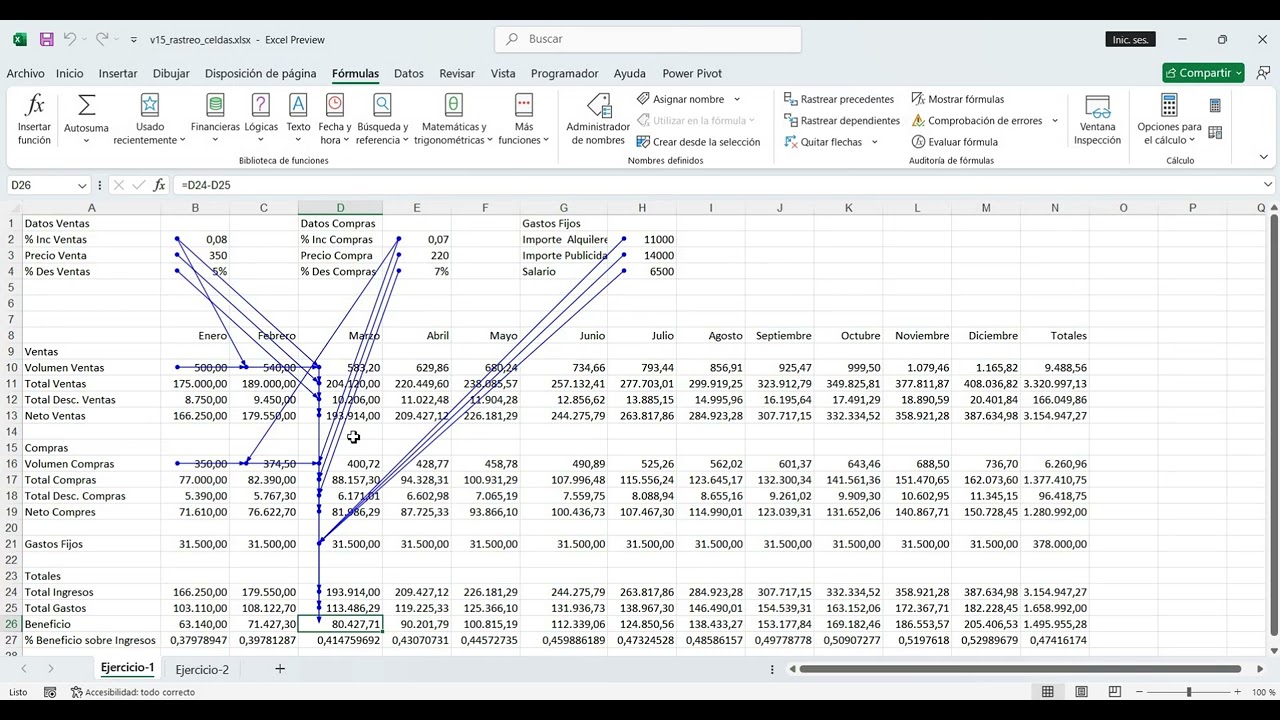Expand the formula bar
The image size is (1280, 720).
(x=1268, y=185)
